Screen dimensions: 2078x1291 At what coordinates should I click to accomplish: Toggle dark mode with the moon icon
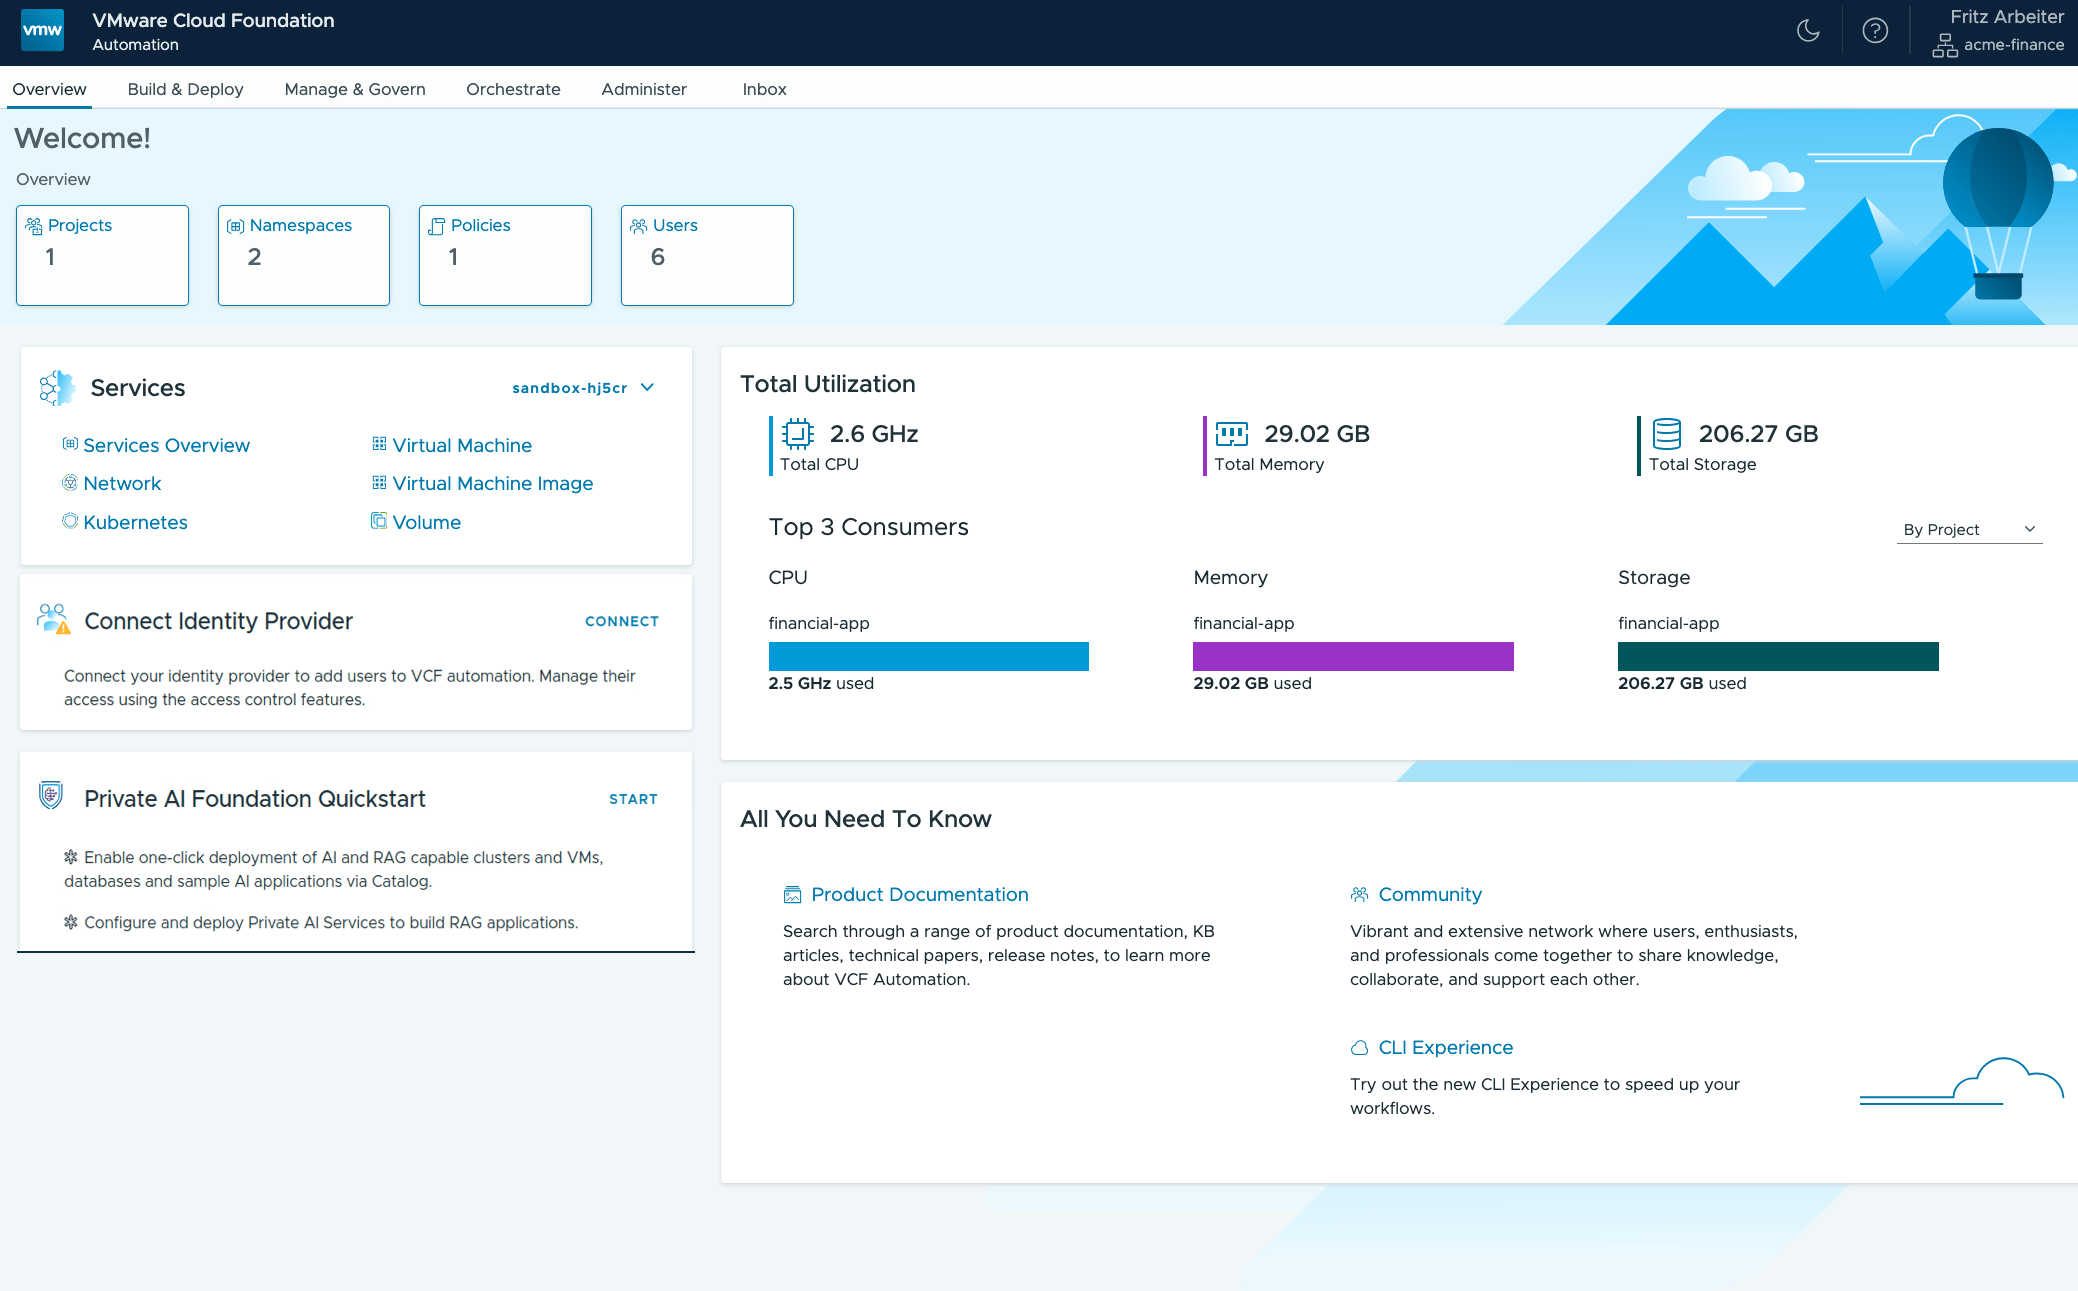pos(1809,30)
